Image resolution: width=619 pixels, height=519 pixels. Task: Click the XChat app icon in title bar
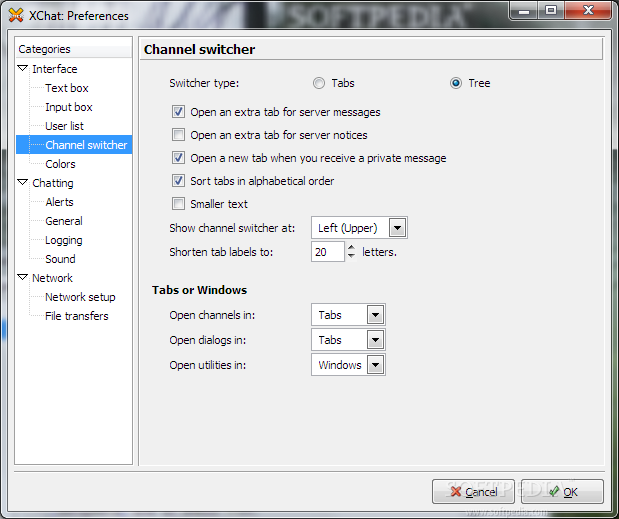[x=16, y=15]
